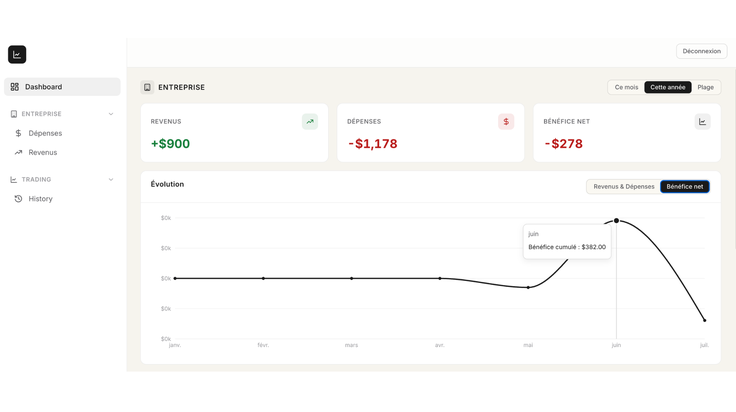Screen dimensions: 736x412
Task: Collapse the ENTREPRISE sidebar section chevron
Action: [111, 114]
